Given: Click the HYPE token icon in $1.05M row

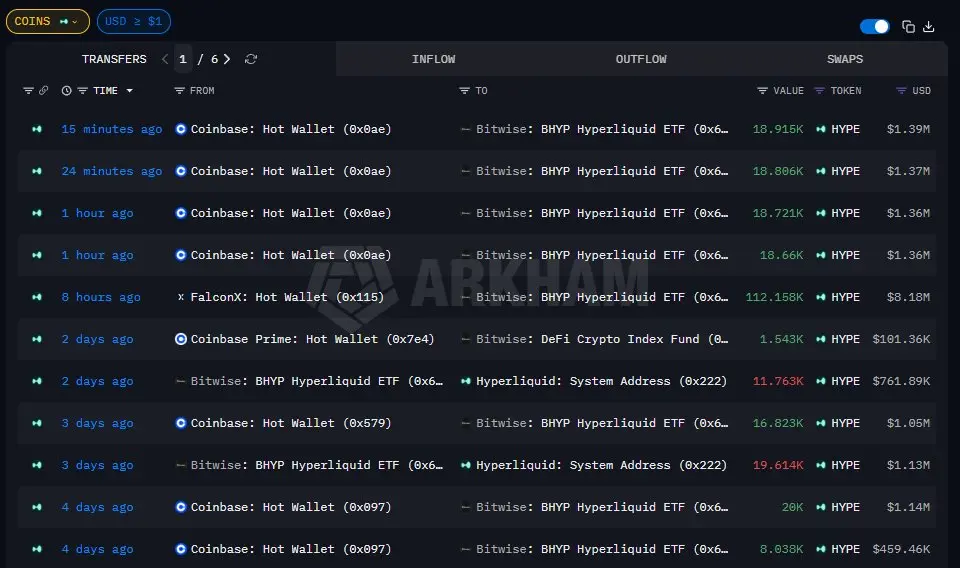Looking at the screenshot, I should click(820, 423).
